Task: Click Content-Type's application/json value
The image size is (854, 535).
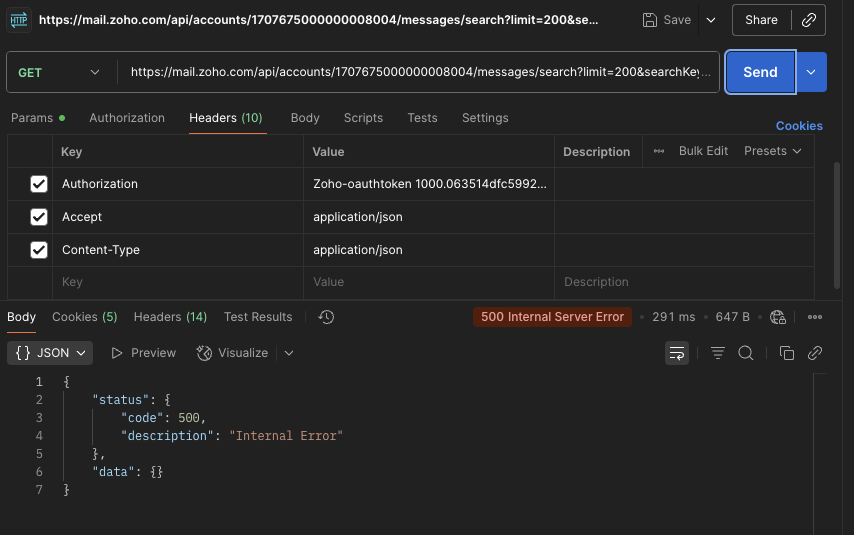Action: 358,250
